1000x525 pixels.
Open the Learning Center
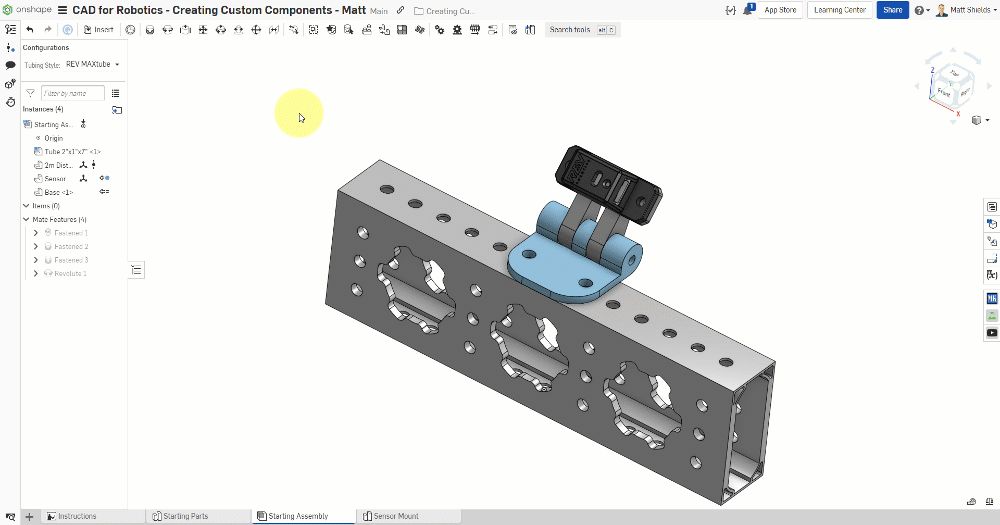pos(840,10)
